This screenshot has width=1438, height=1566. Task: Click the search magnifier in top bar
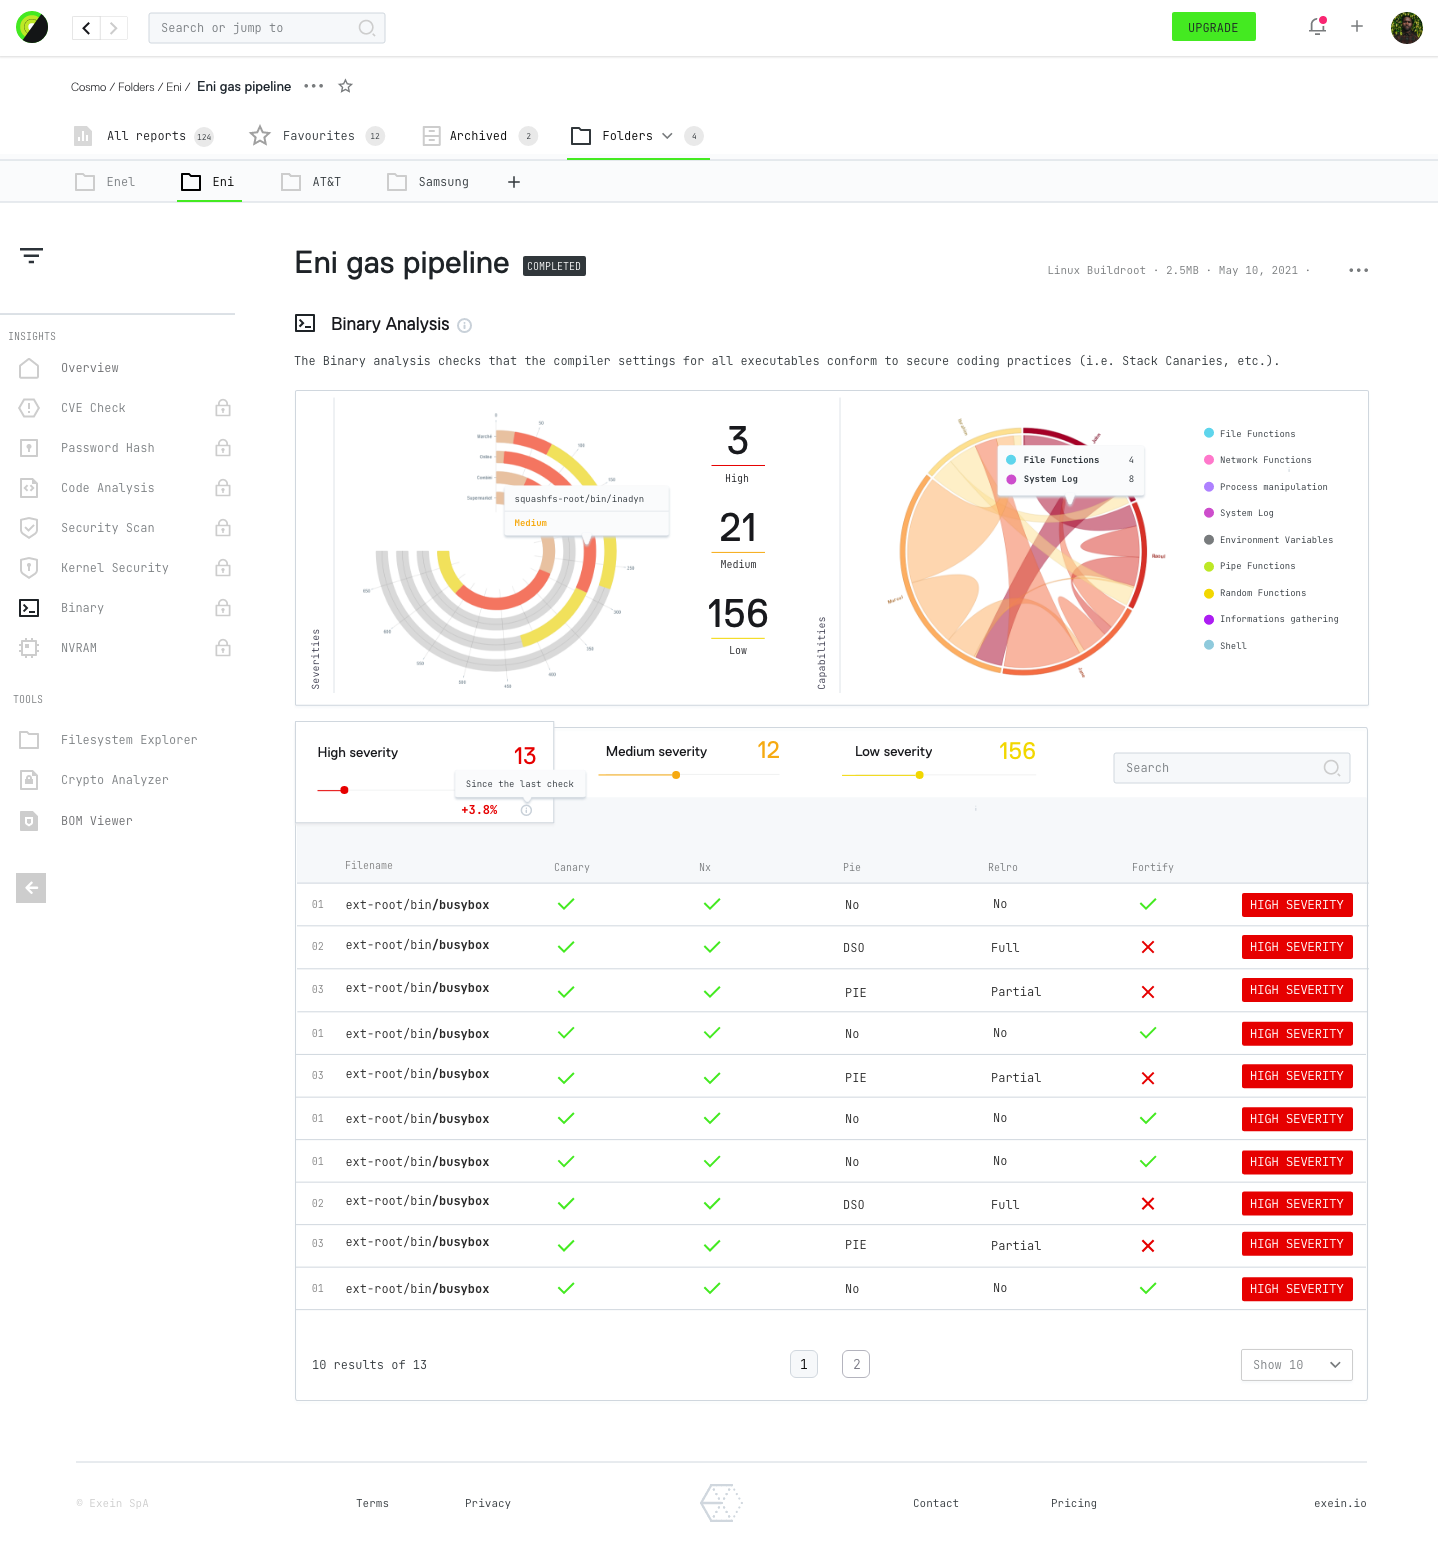(367, 28)
